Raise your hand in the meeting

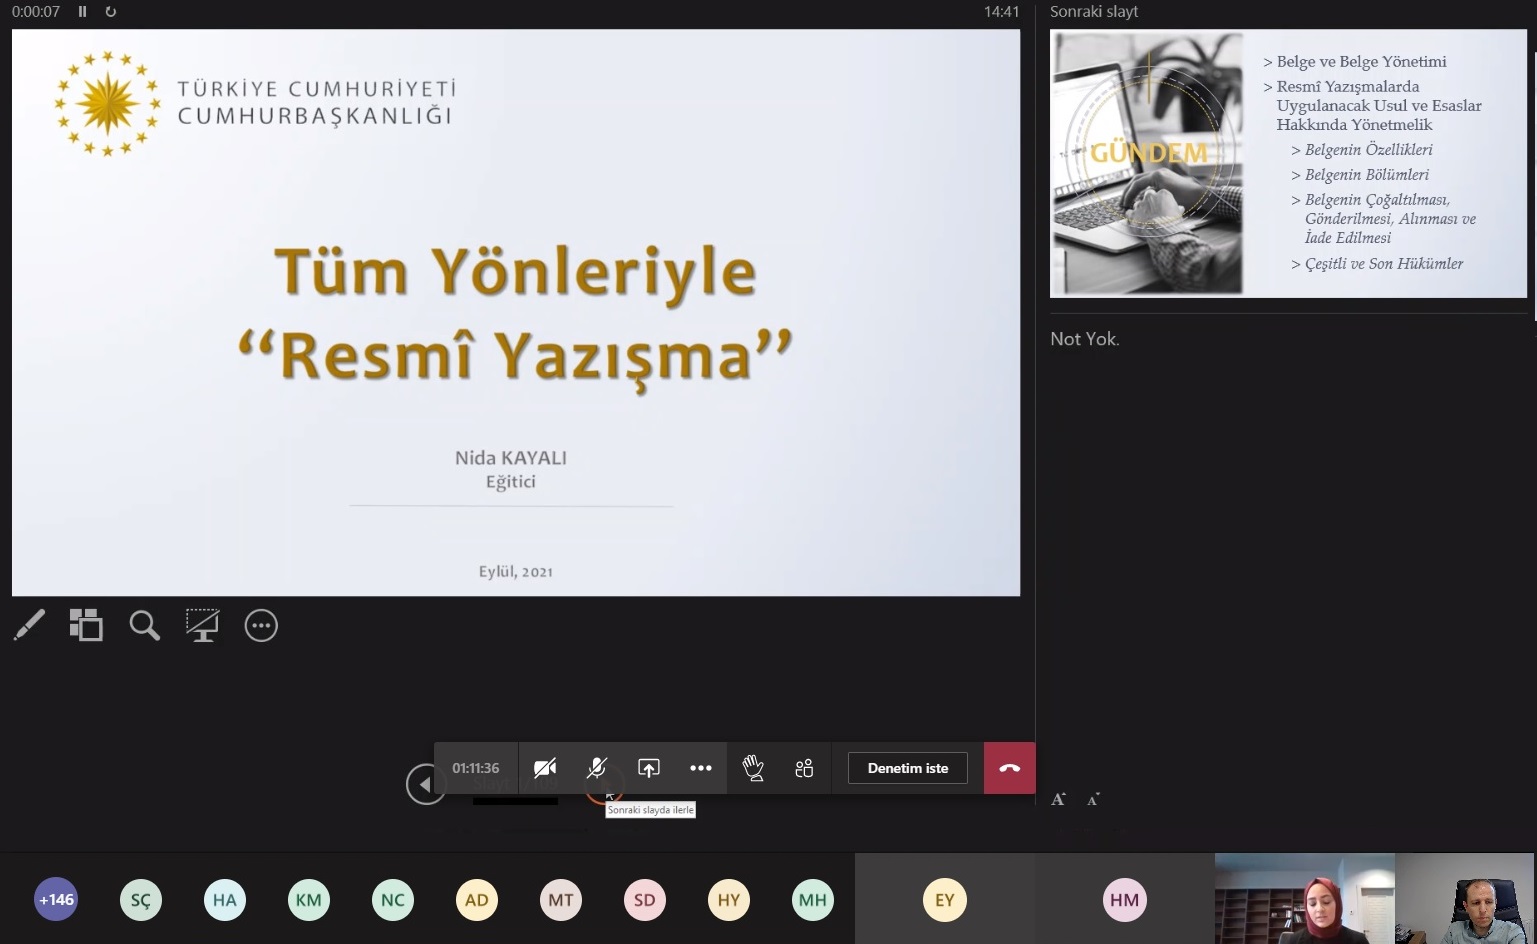(x=753, y=768)
